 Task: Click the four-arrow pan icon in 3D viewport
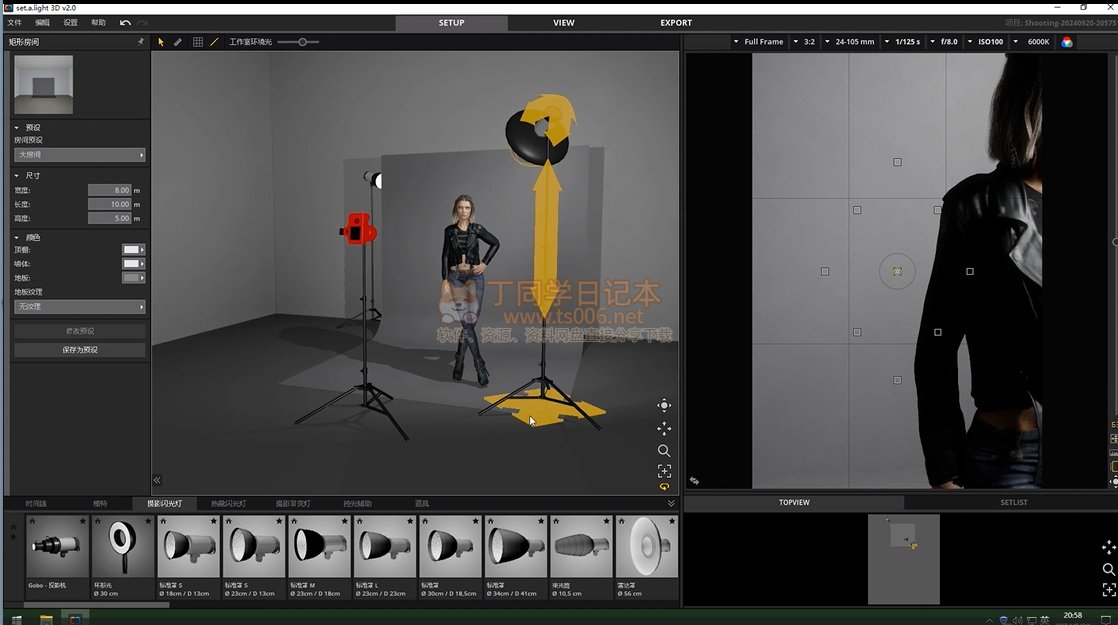(664, 428)
